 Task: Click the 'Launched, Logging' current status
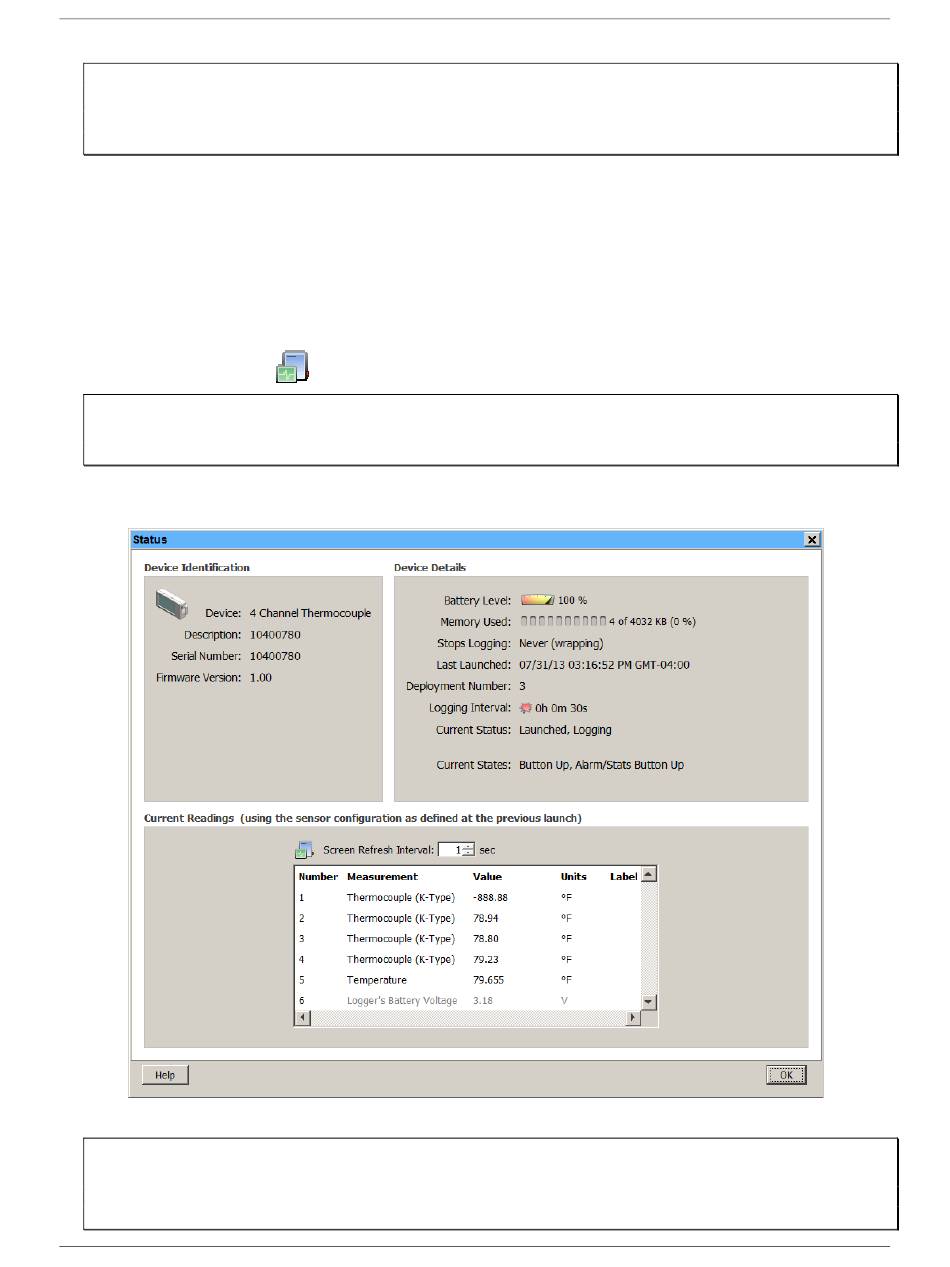pos(565,730)
